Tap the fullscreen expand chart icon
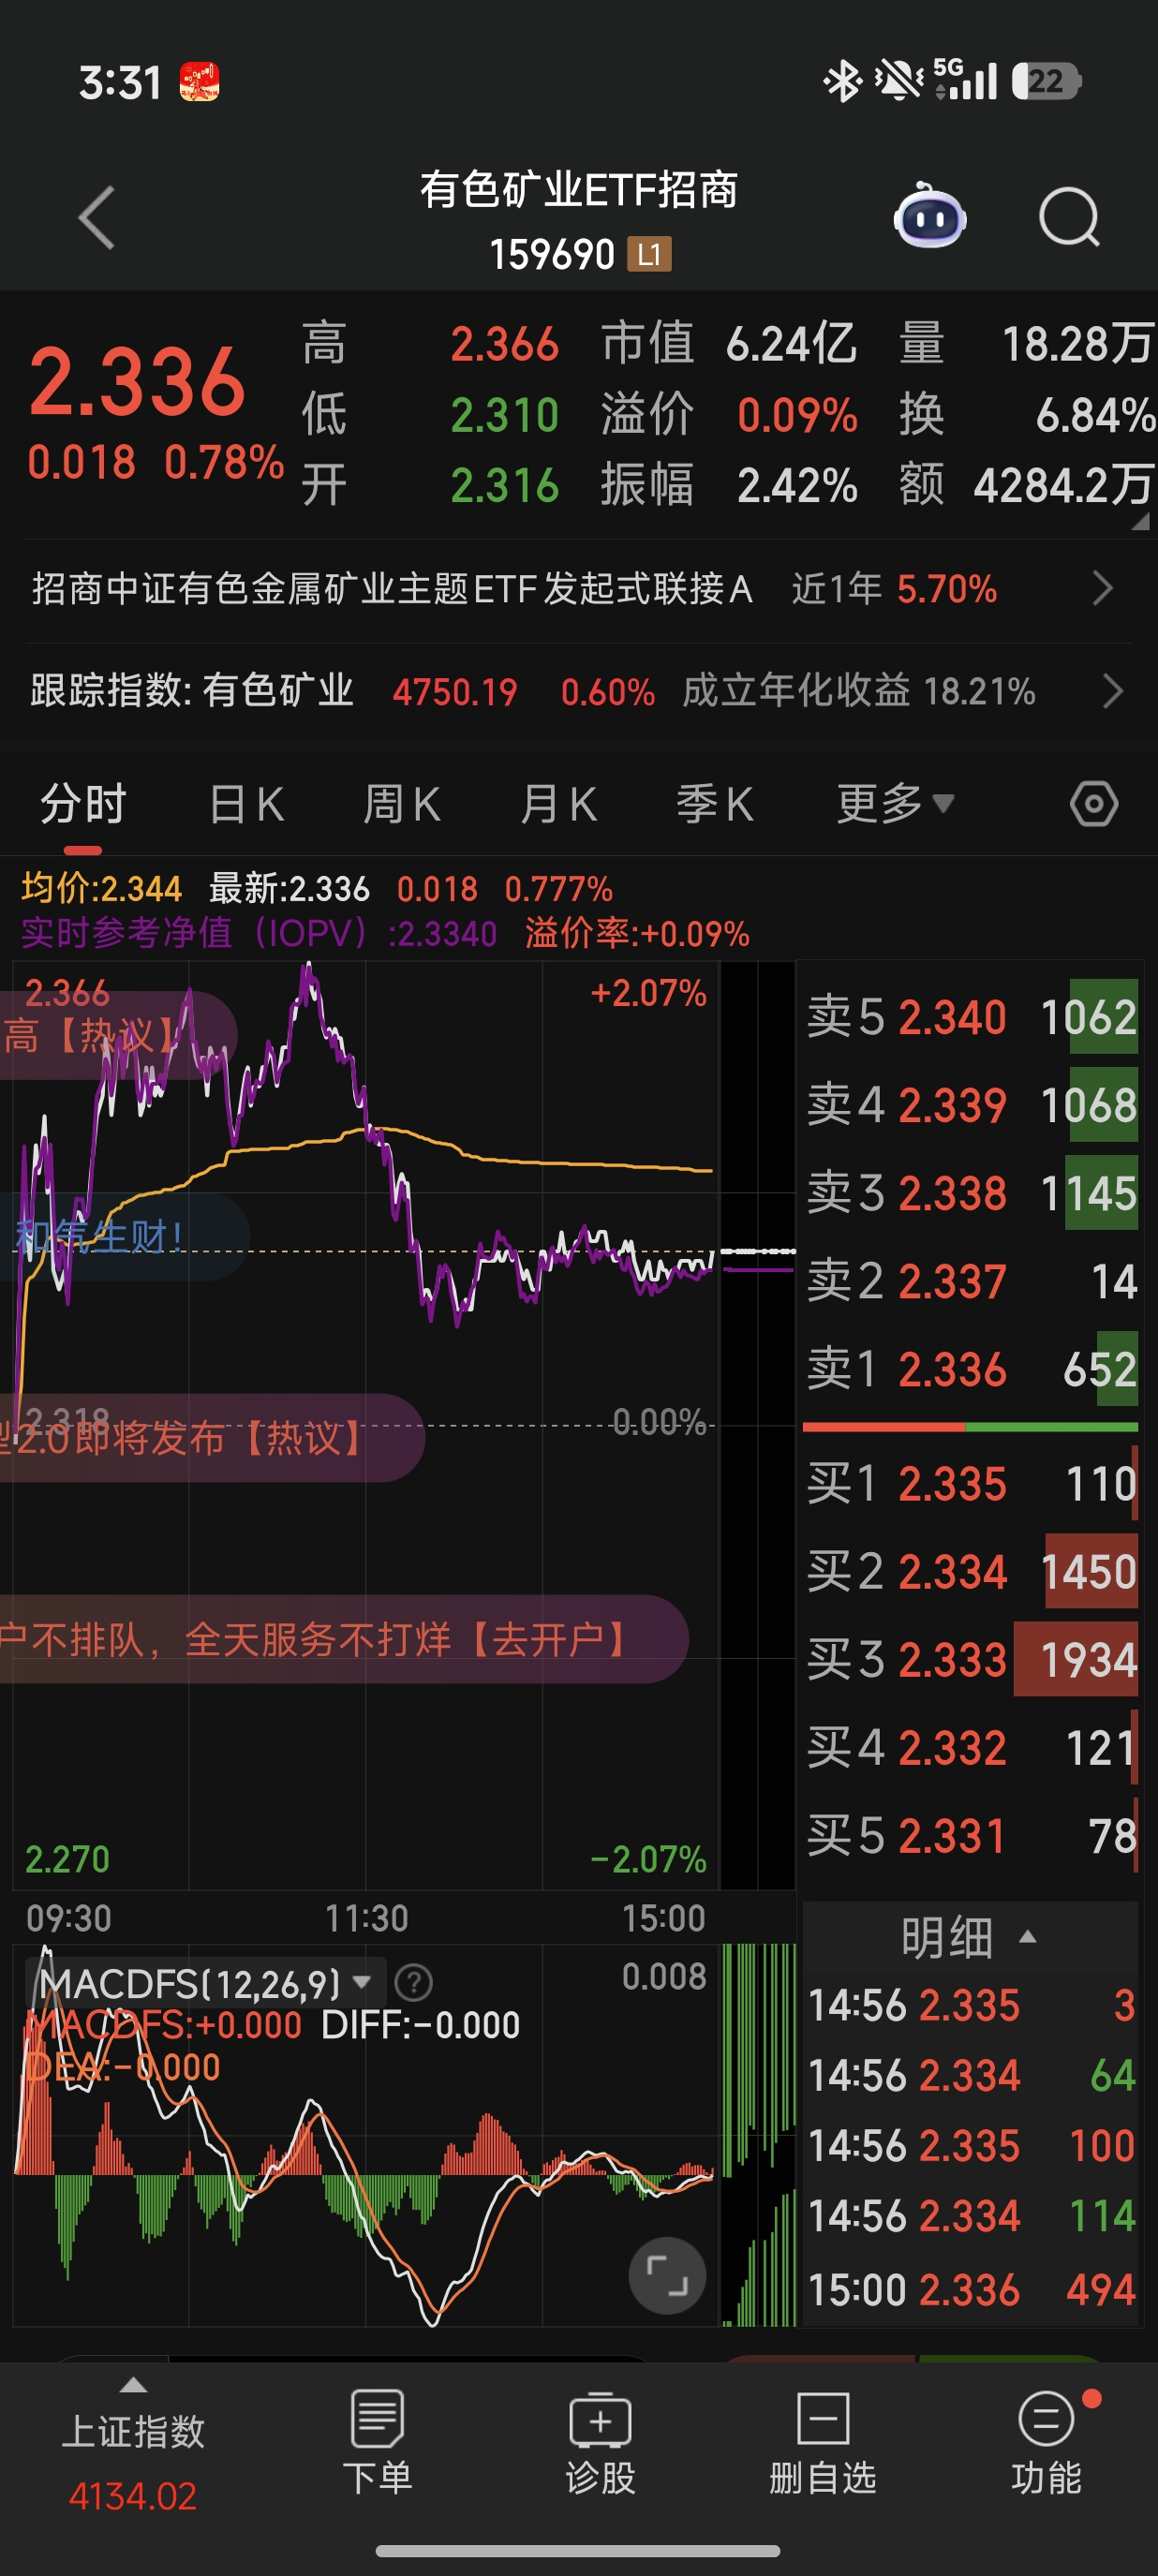1158x2576 pixels. [x=667, y=2275]
